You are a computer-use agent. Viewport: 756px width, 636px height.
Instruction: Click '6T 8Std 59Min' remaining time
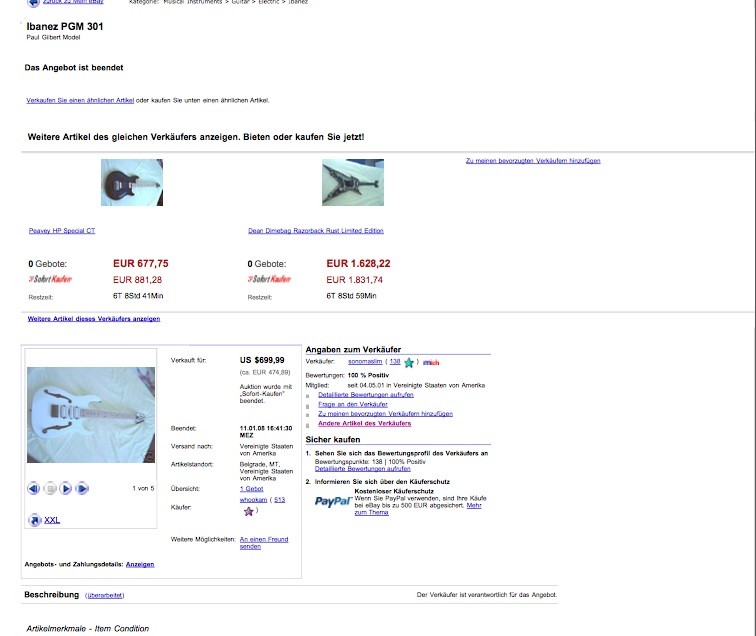[x=351, y=296]
